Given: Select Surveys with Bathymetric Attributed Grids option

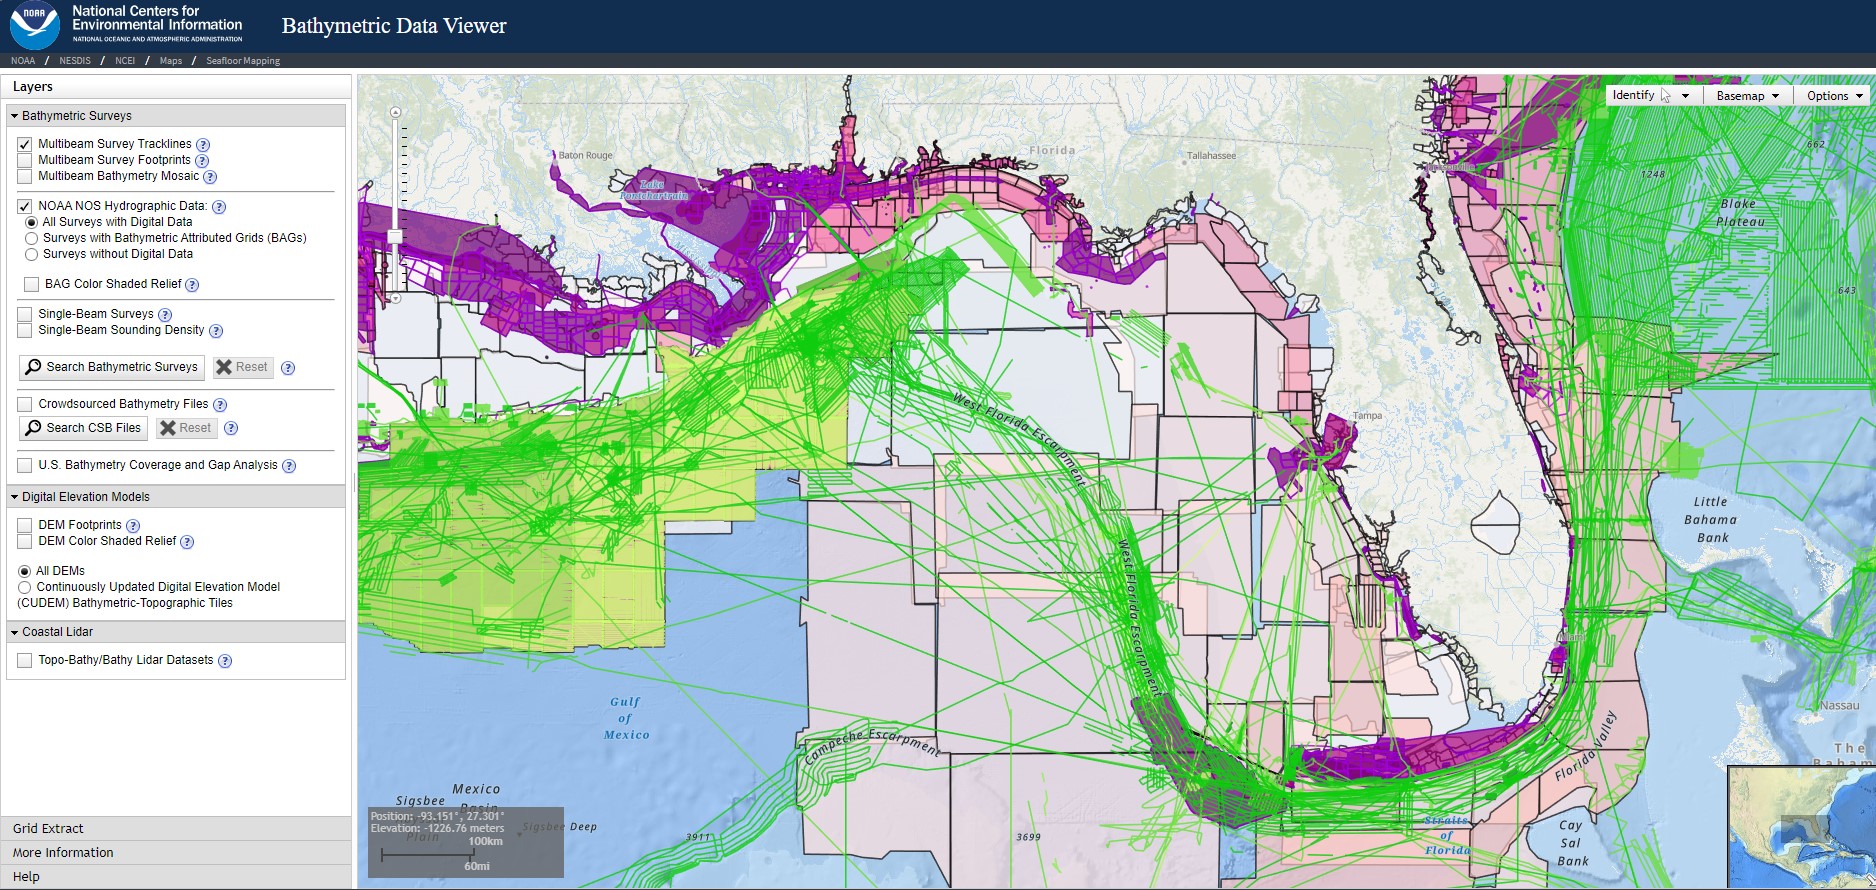Looking at the screenshot, I should pos(32,239).
